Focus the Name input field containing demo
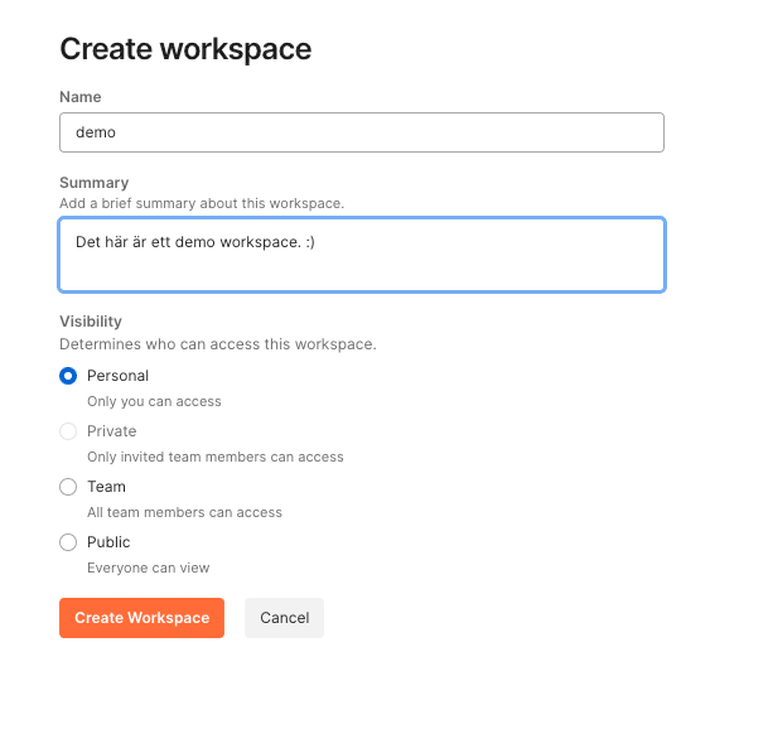Screen dimensions: 768x734 [362, 133]
